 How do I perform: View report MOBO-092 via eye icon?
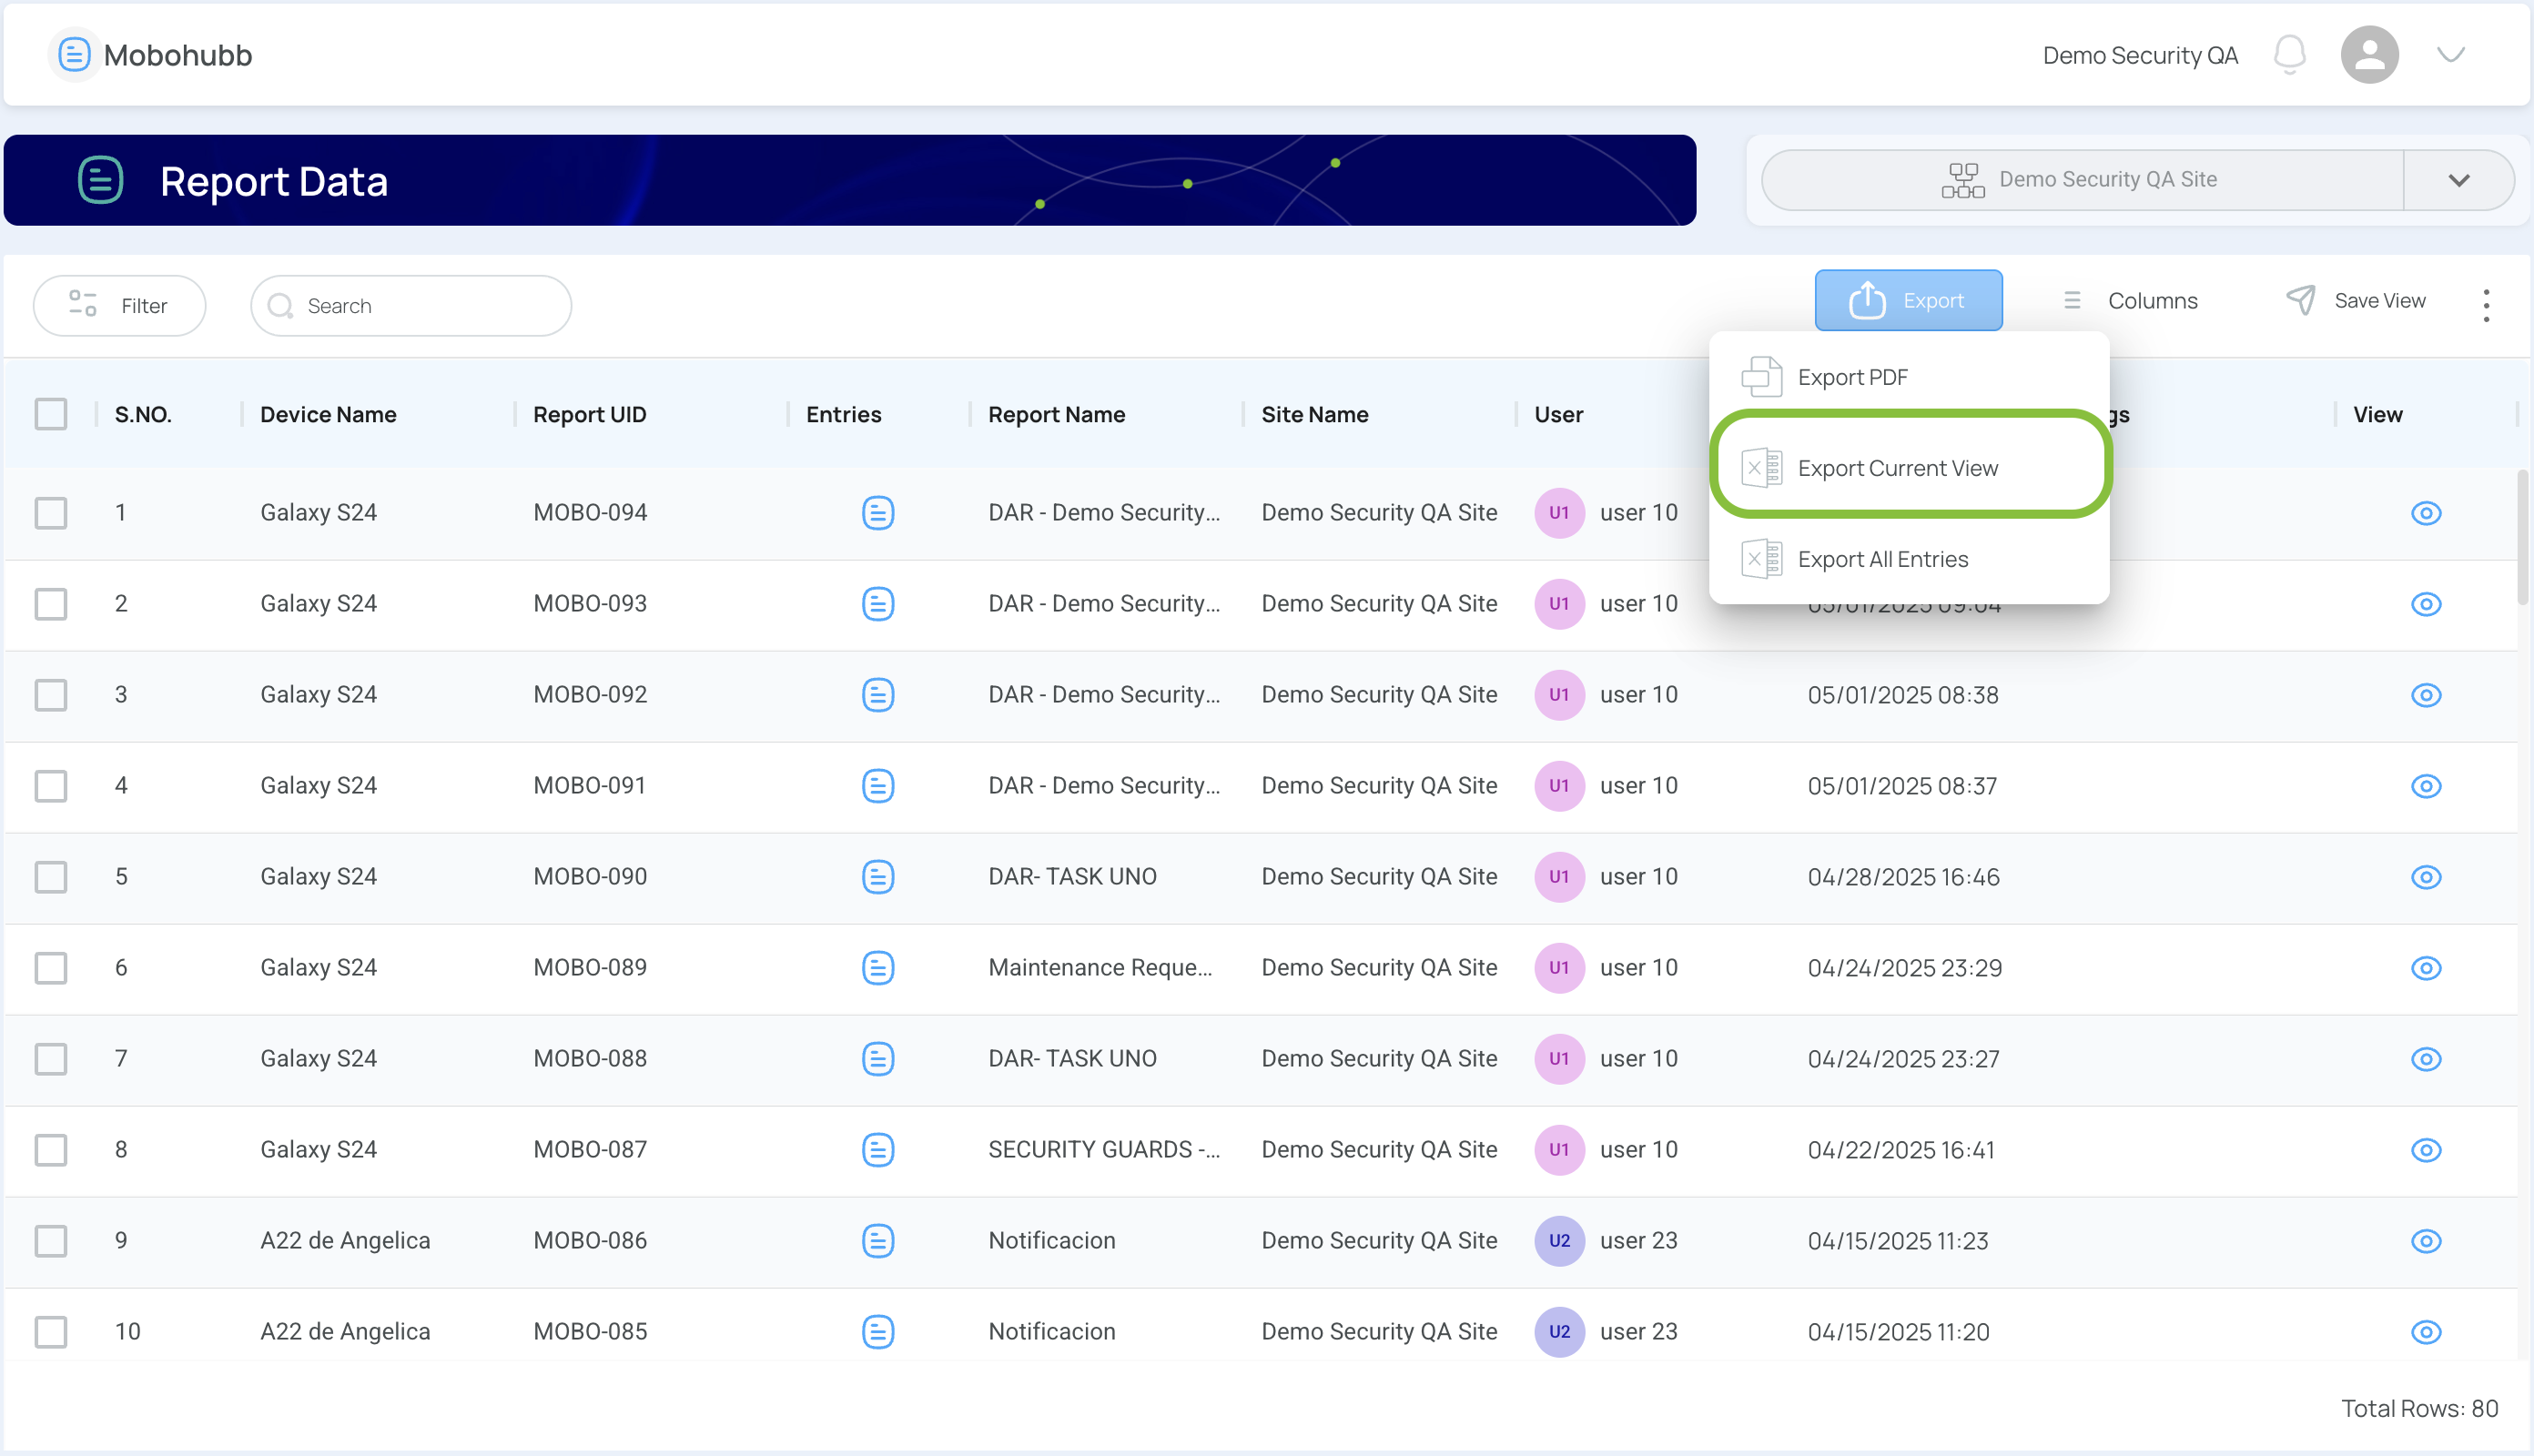coord(2426,695)
